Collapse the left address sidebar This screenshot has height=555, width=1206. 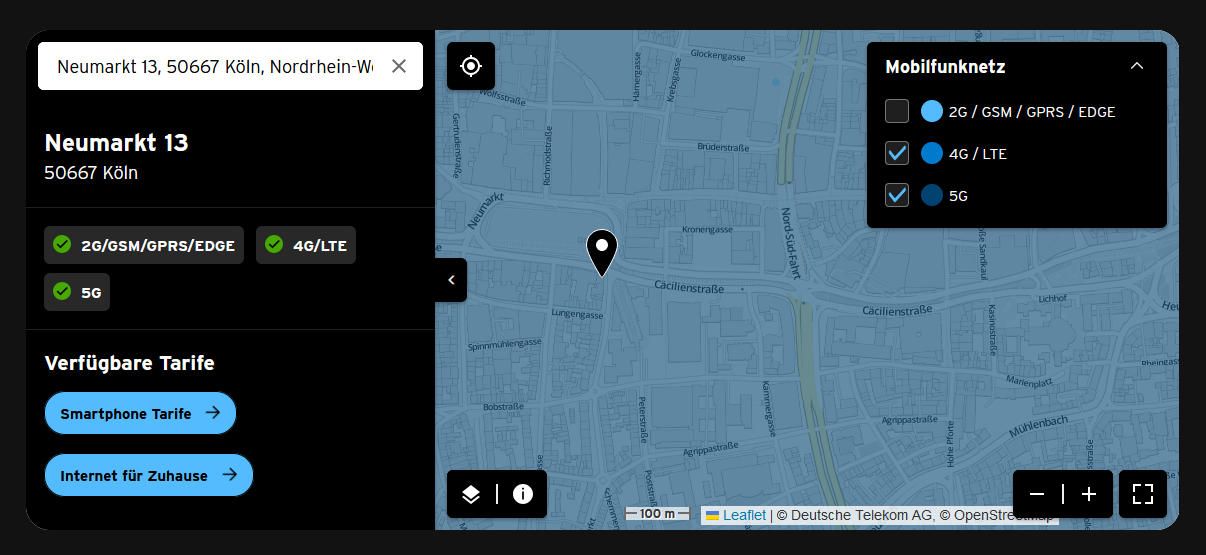point(451,280)
